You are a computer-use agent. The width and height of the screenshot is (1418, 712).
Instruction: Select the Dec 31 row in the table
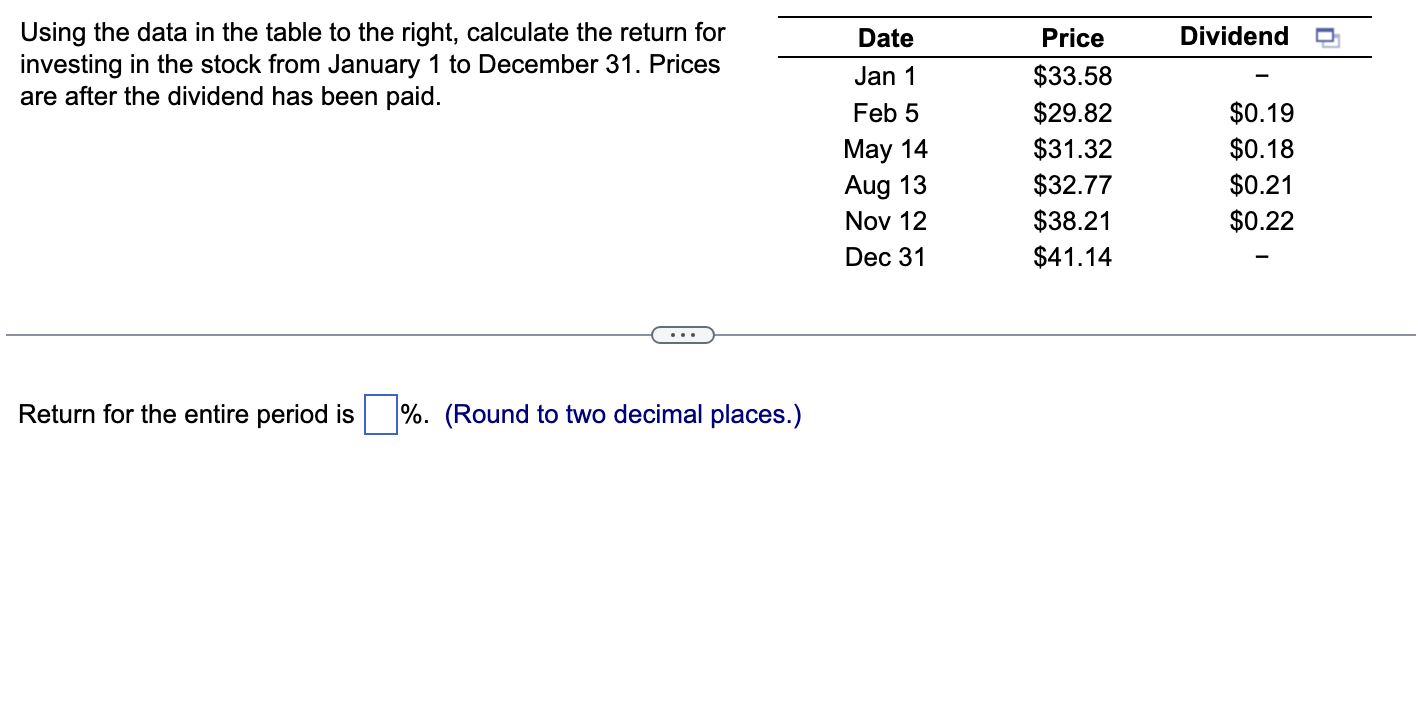click(x=885, y=257)
